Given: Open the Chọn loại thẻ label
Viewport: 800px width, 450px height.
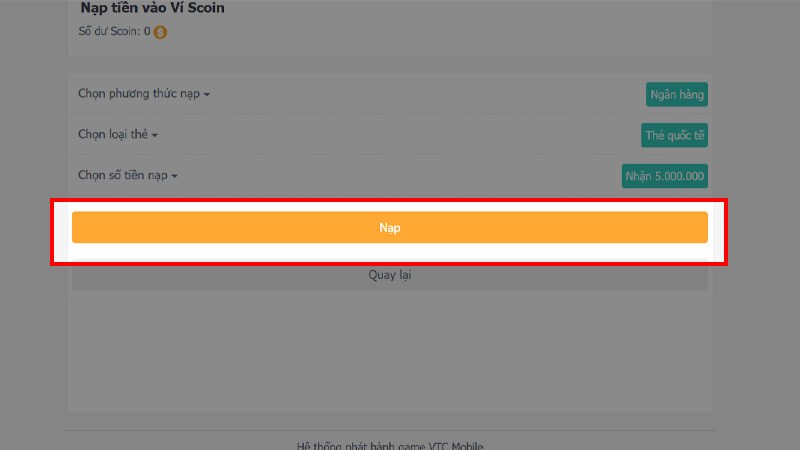Looking at the screenshot, I should pos(113,134).
